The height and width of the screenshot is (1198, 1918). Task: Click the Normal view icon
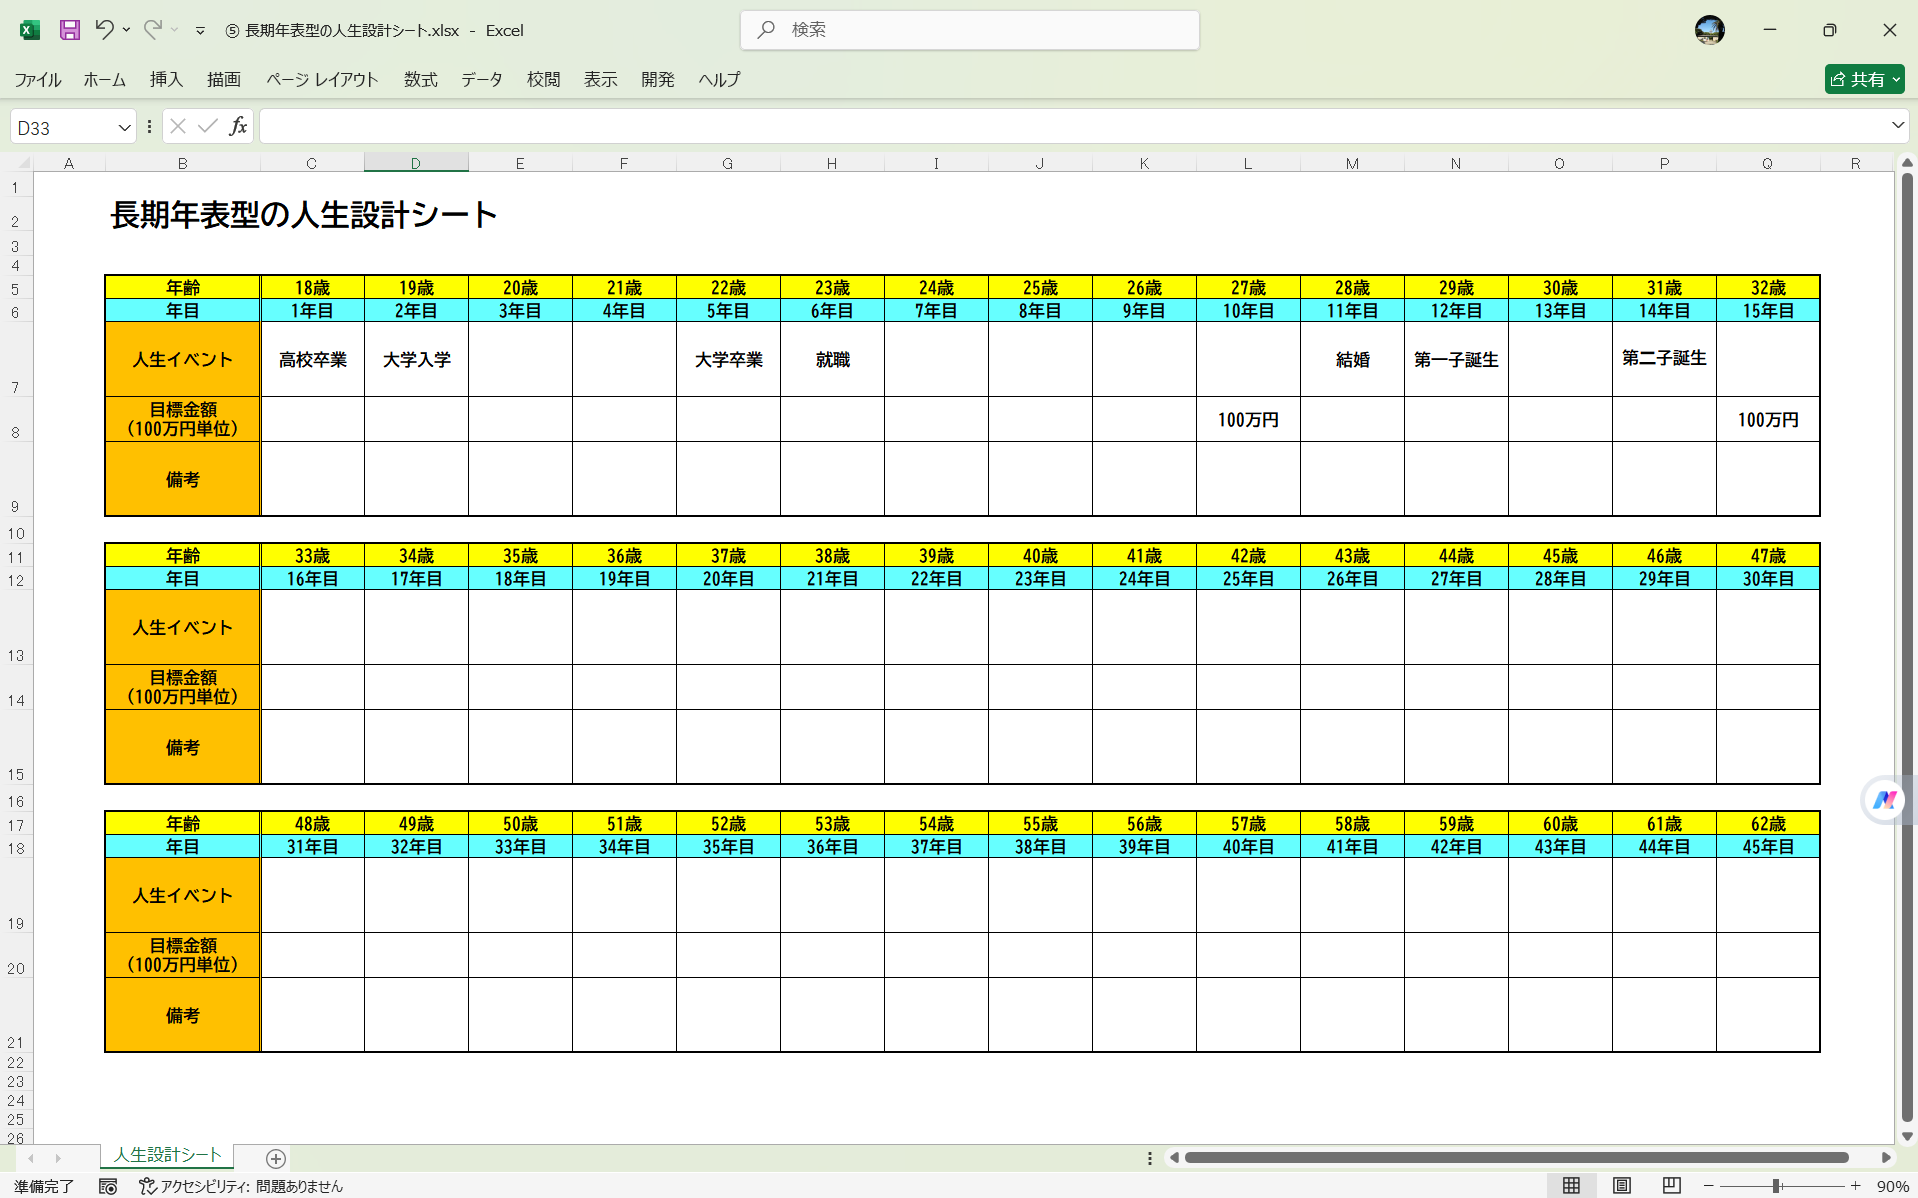pyautogui.click(x=1572, y=1185)
